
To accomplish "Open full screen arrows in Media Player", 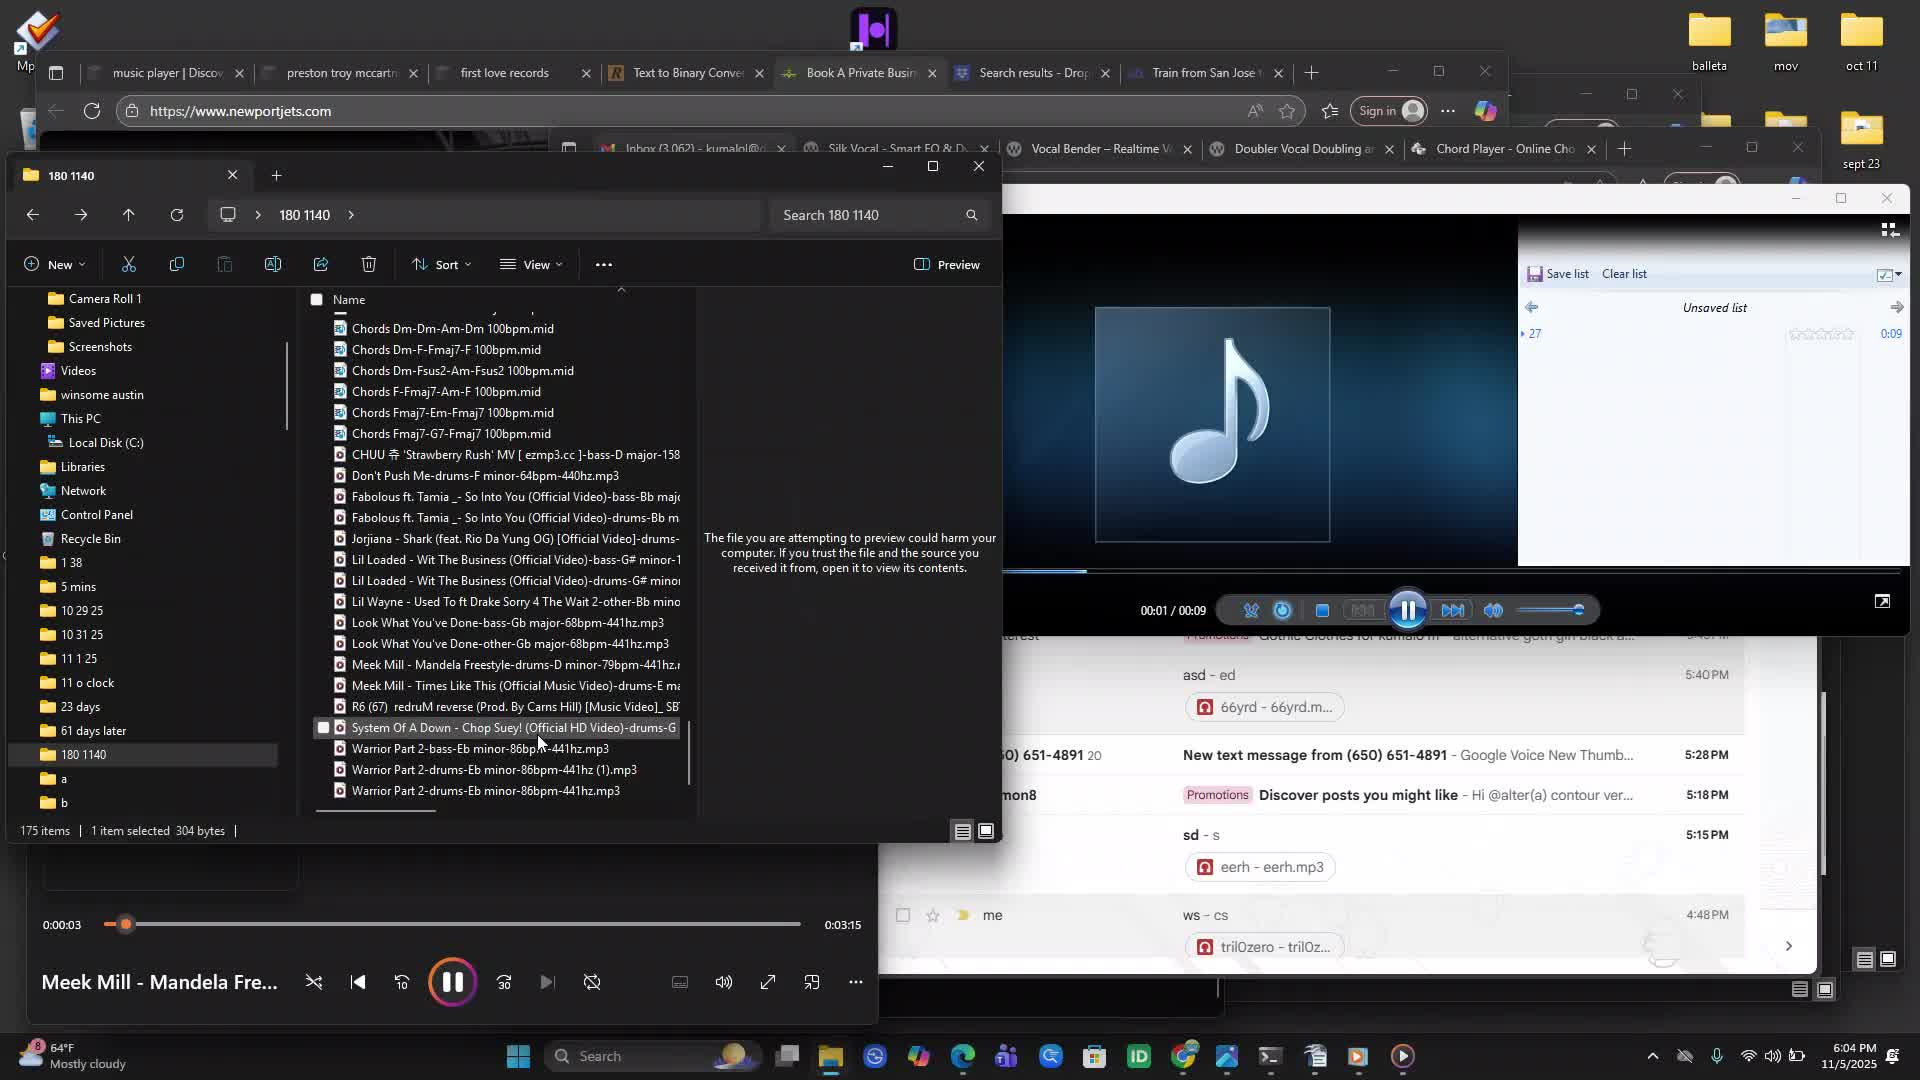I will click(x=768, y=983).
